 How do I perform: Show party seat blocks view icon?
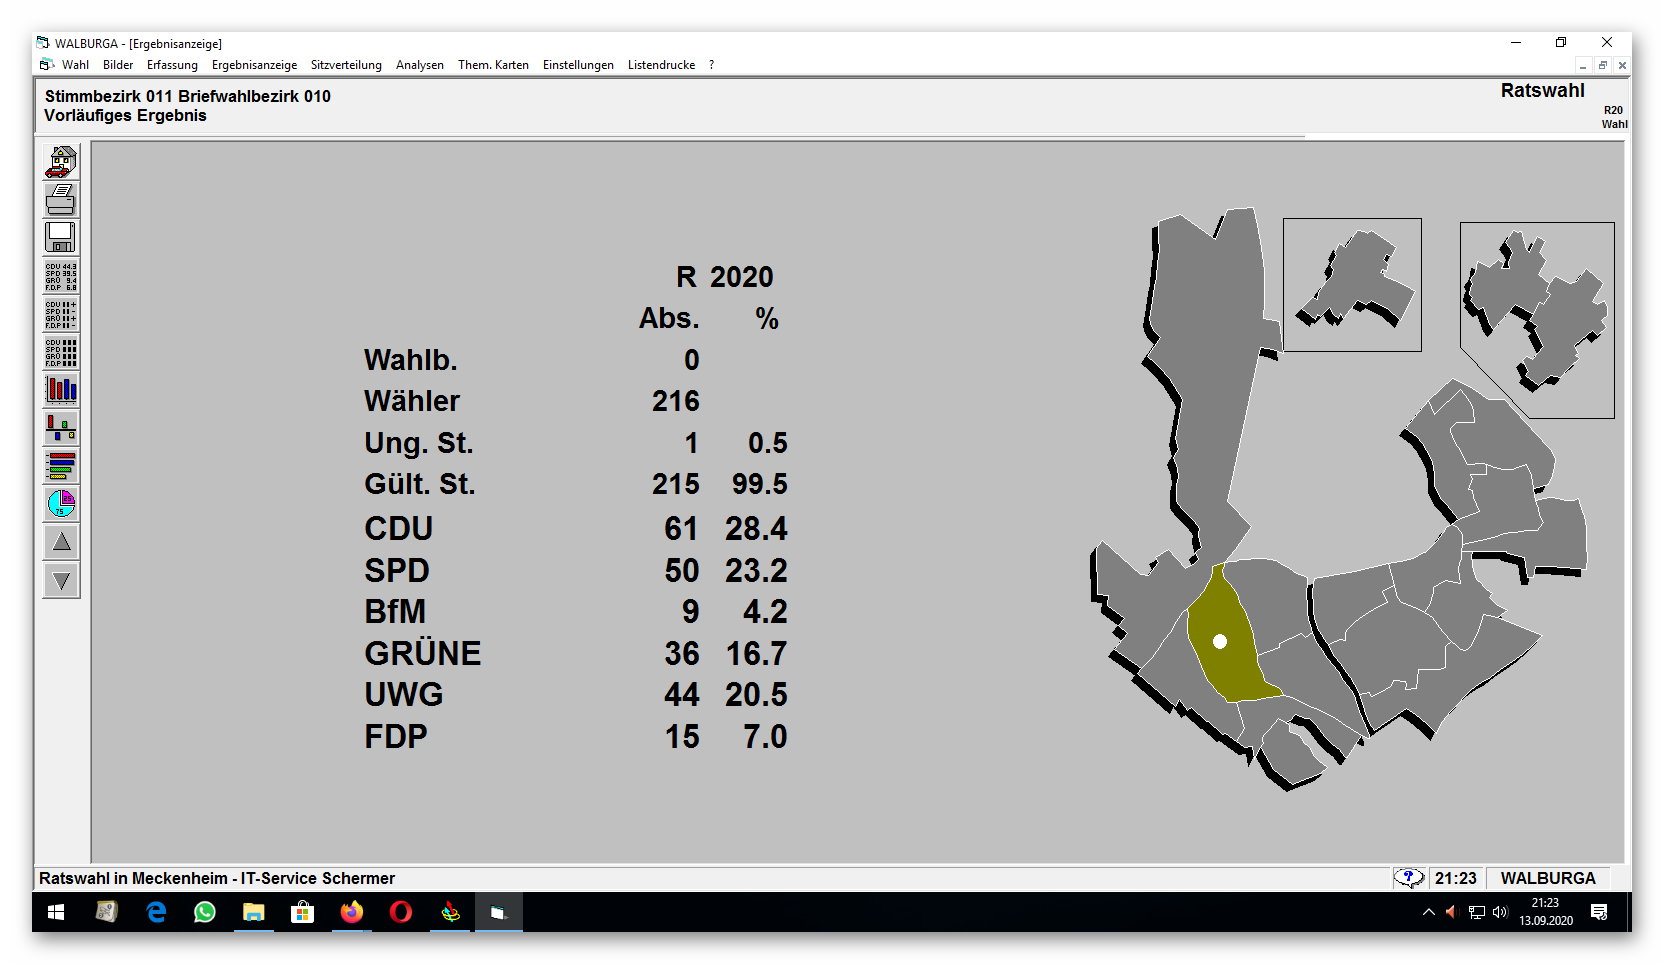[61, 352]
